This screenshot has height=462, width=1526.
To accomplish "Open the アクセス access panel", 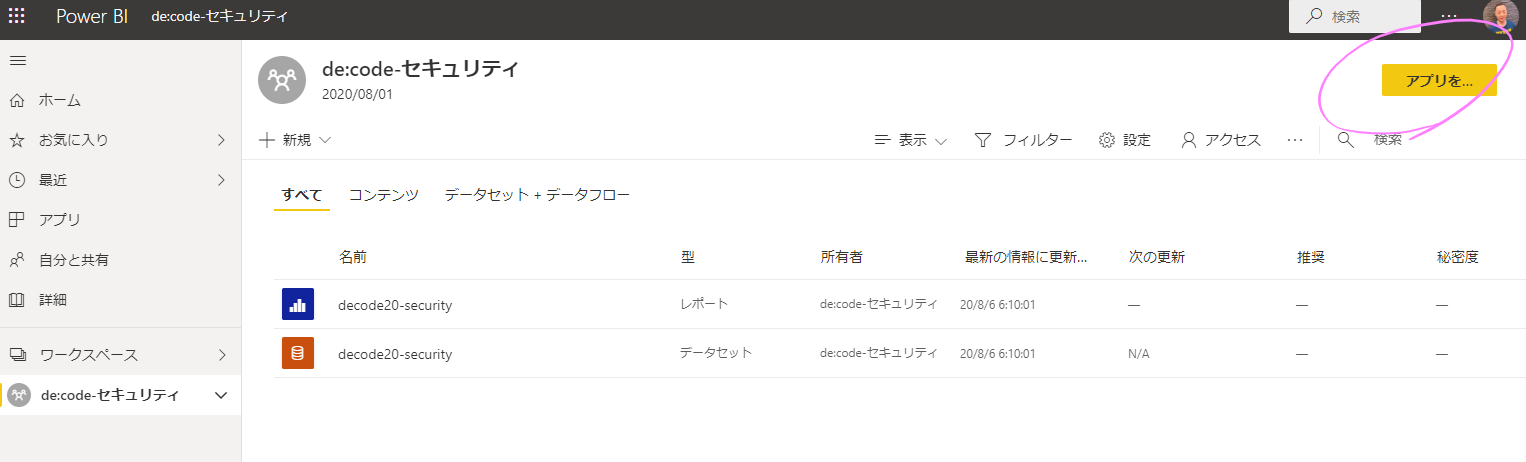I will 1221,140.
